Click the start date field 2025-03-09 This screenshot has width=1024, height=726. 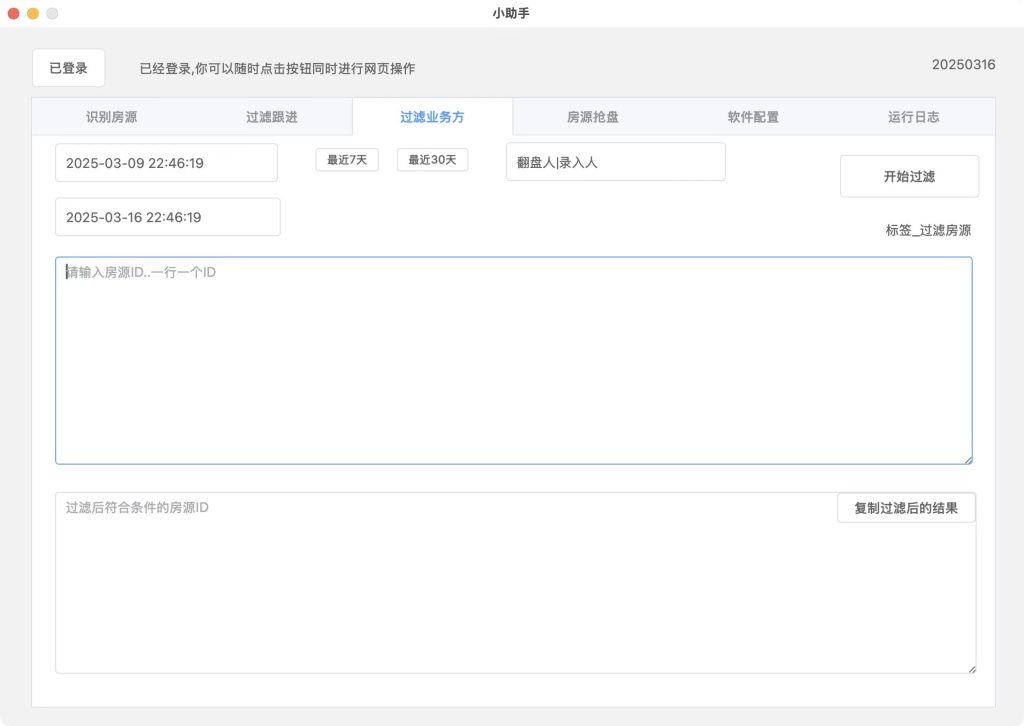(x=166, y=163)
